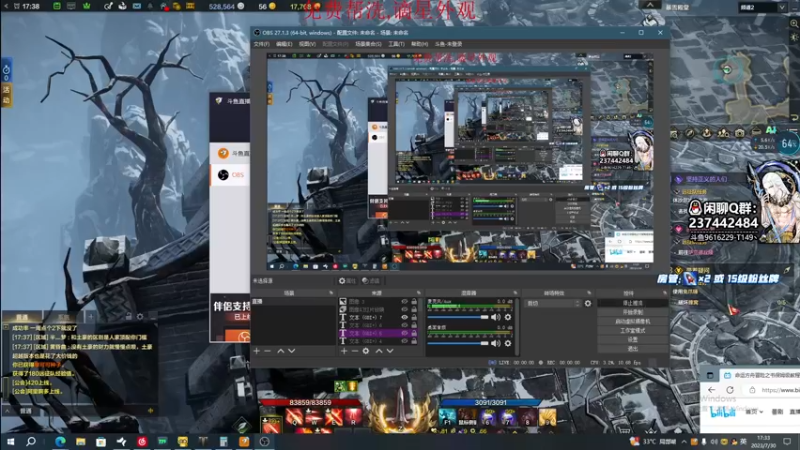Add a new source with the plus icon

pos(344,351)
